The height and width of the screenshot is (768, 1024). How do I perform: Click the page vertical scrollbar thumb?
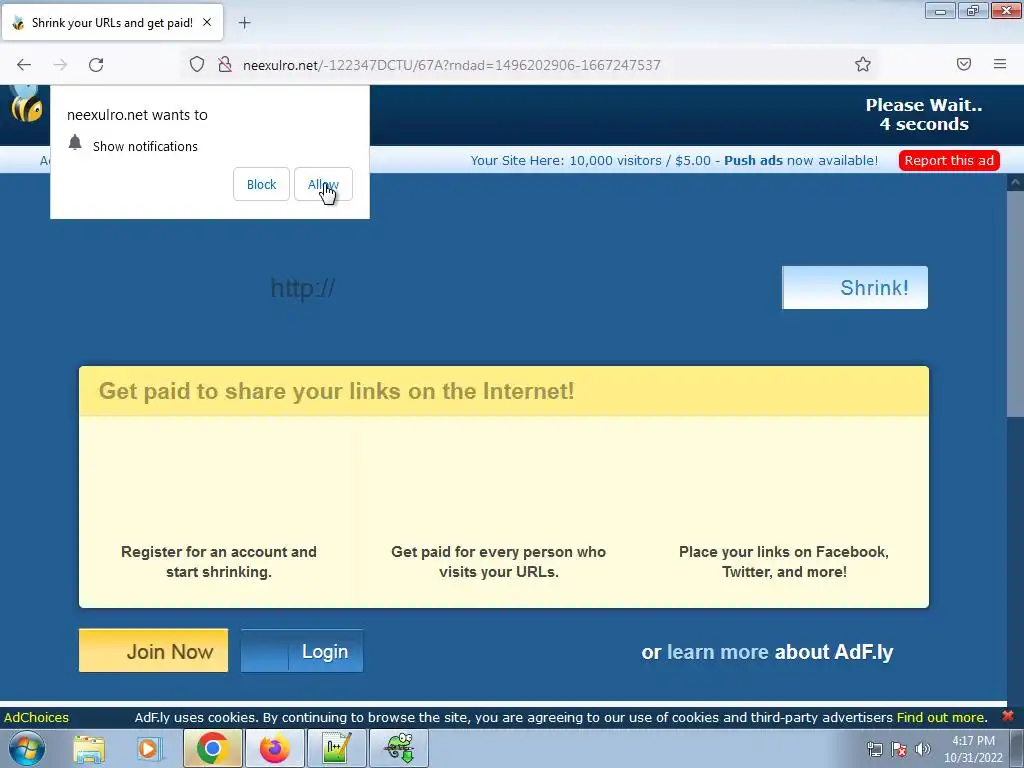pyautogui.click(x=1016, y=303)
